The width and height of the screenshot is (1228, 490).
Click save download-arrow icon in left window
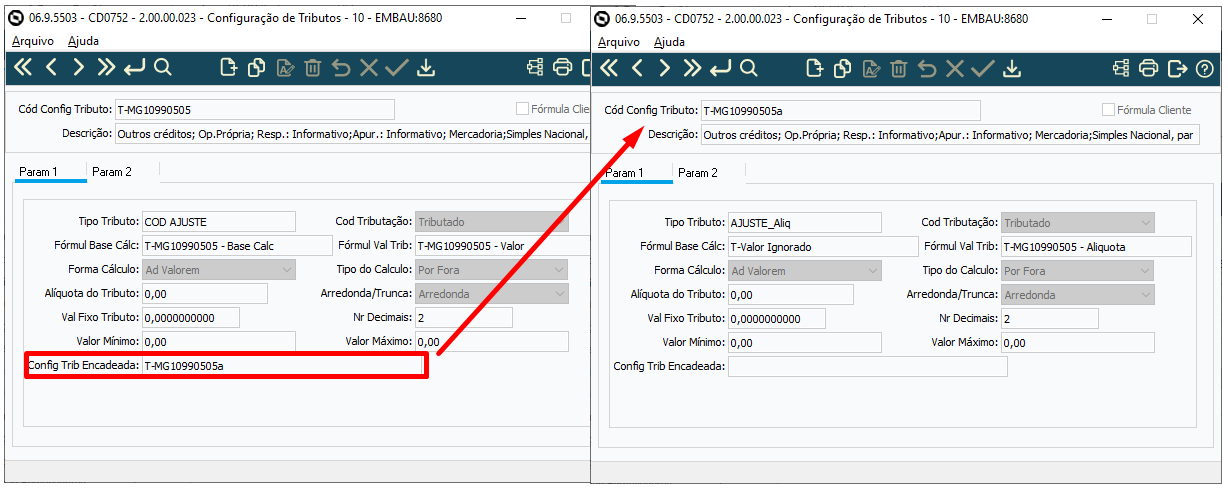[x=426, y=68]
